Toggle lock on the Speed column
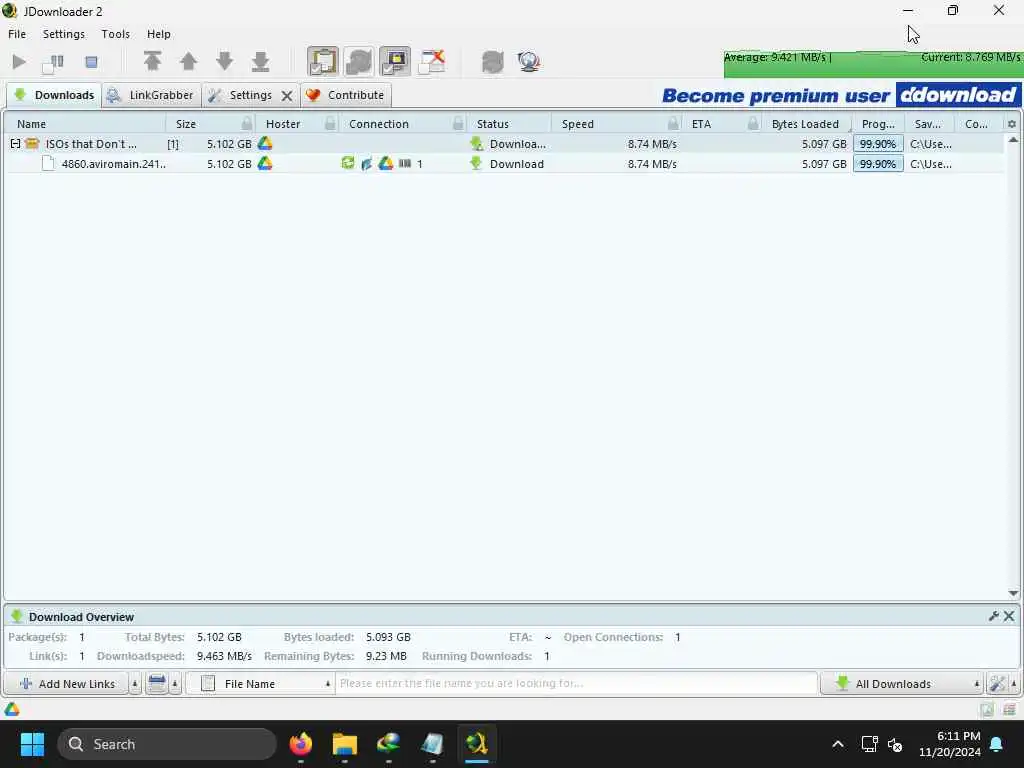The image size is (1024, 768). pyautogui.click(x=673, y=123)
